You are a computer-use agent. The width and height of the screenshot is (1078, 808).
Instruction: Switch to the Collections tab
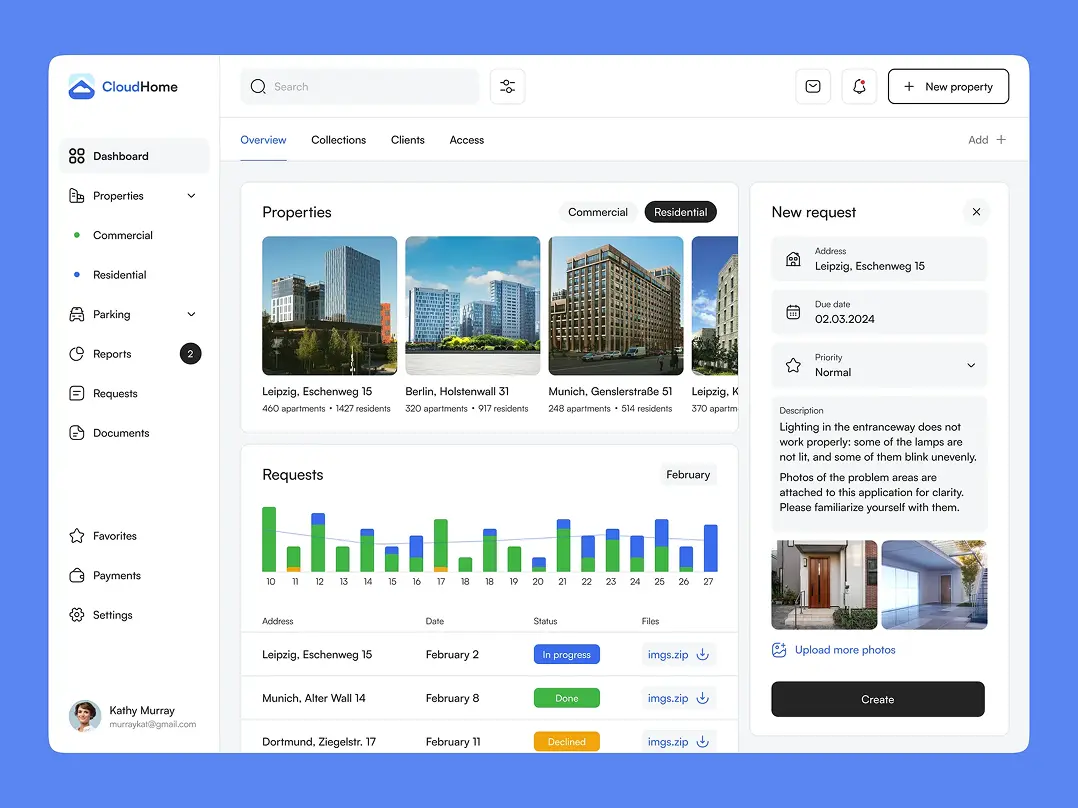click(338, 140)
